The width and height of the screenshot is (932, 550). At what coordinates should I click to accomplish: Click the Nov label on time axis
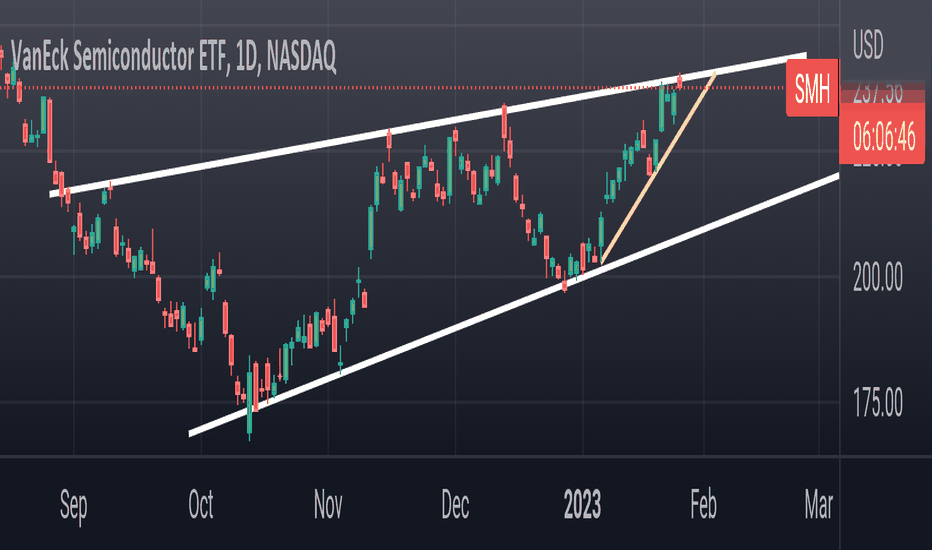coord(328,505)
